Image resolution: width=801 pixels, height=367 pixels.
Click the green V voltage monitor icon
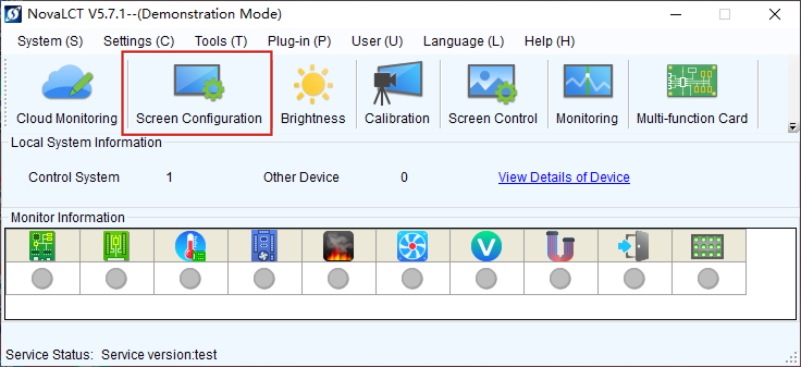click(486, 246)
